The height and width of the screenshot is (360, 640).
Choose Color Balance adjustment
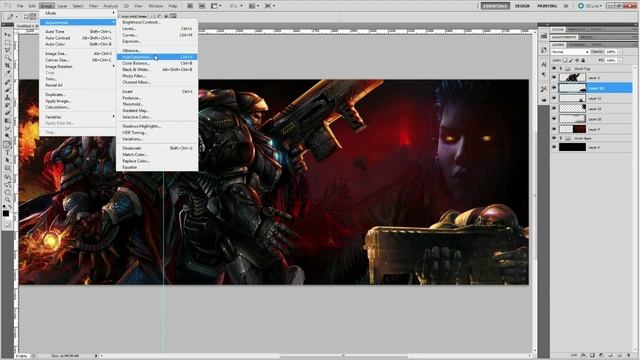click(157, 63)
